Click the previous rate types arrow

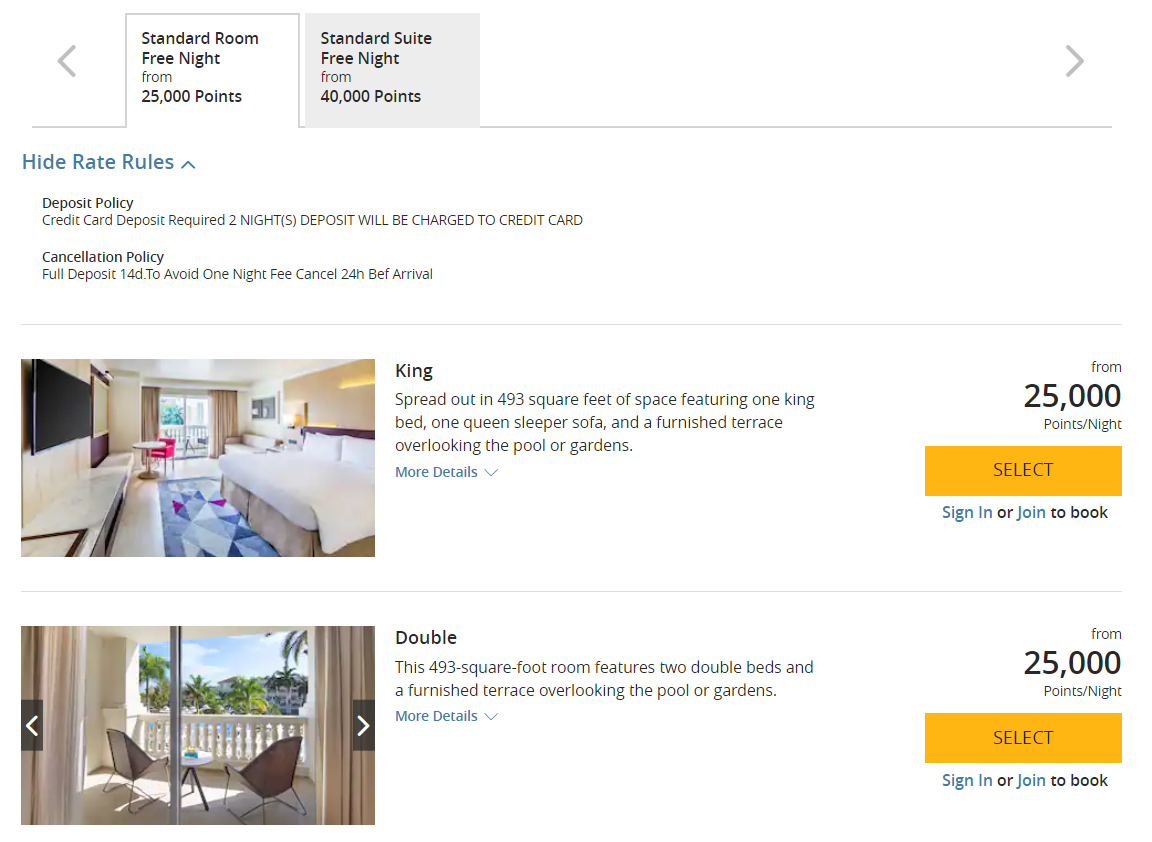click(67, 61)
